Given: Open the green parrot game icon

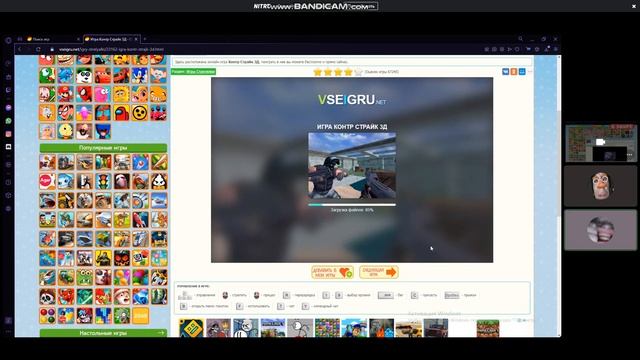Looking at the screenshot, I should coord(47,75).
